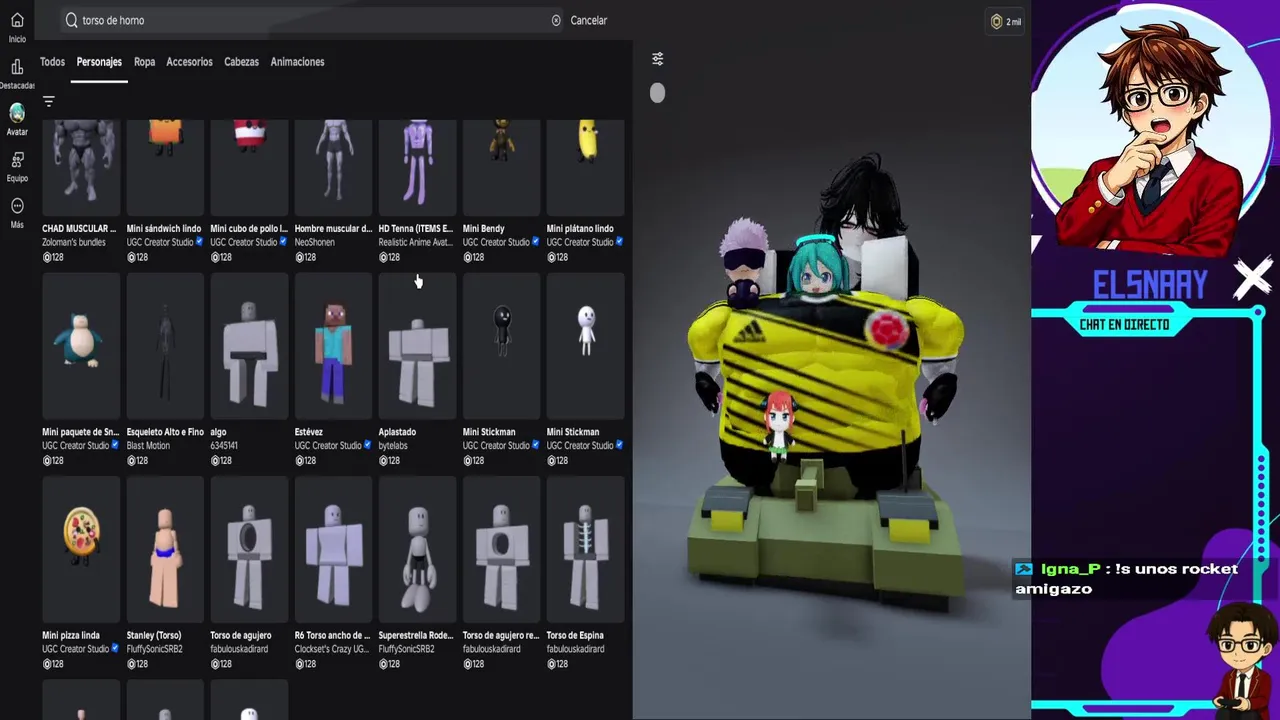
Task: Select Mini paquete de Snorlax thumbnail
Action: 81,346
